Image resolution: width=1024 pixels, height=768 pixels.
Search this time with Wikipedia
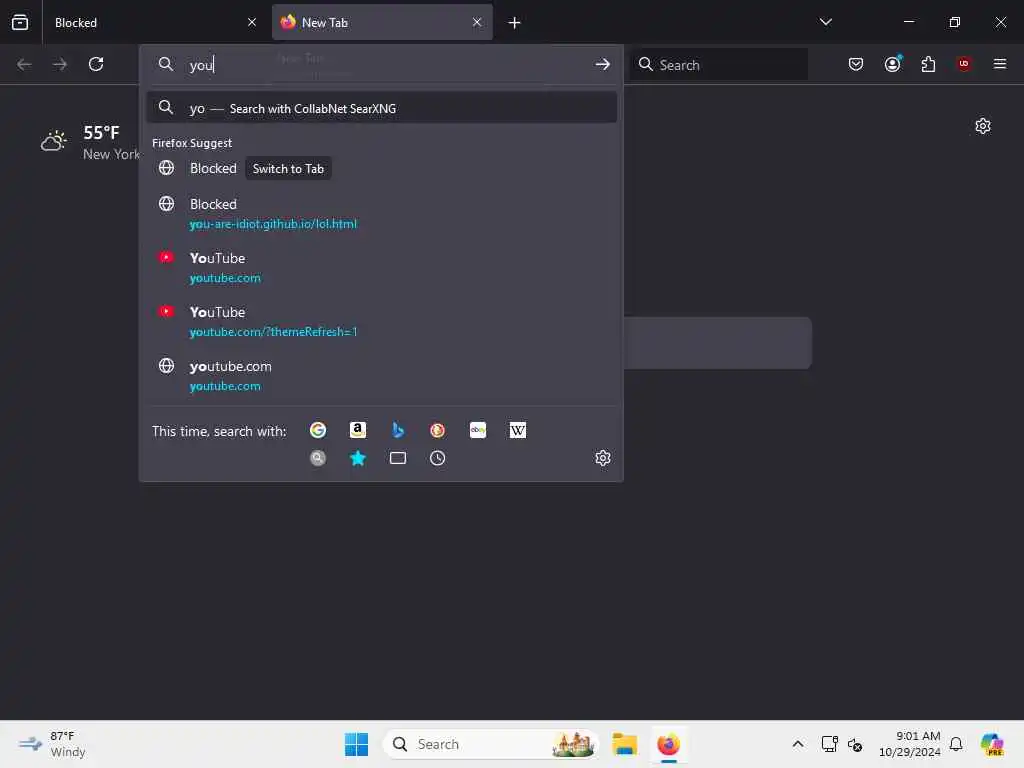pos(518,430)
